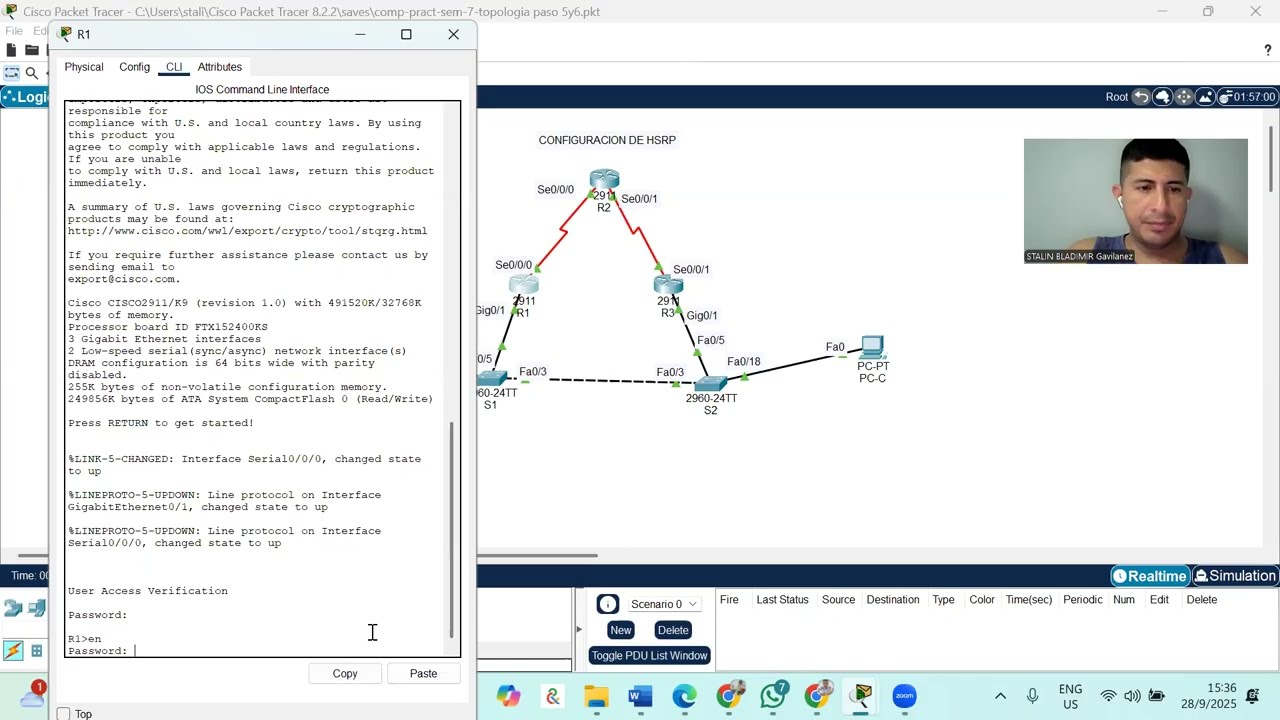1280x720 pixels.
Task: Show hidden icons in the system tray
Action: coord(1000,696)
